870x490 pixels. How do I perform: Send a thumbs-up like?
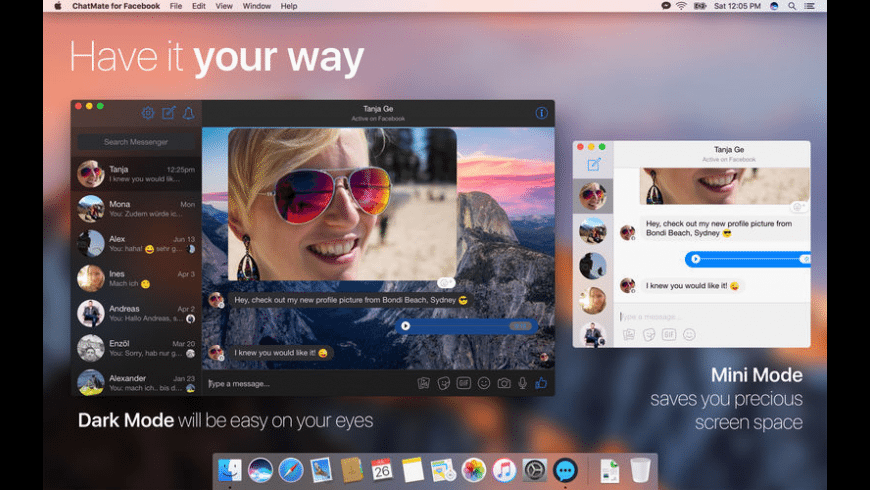click(541, 383)
